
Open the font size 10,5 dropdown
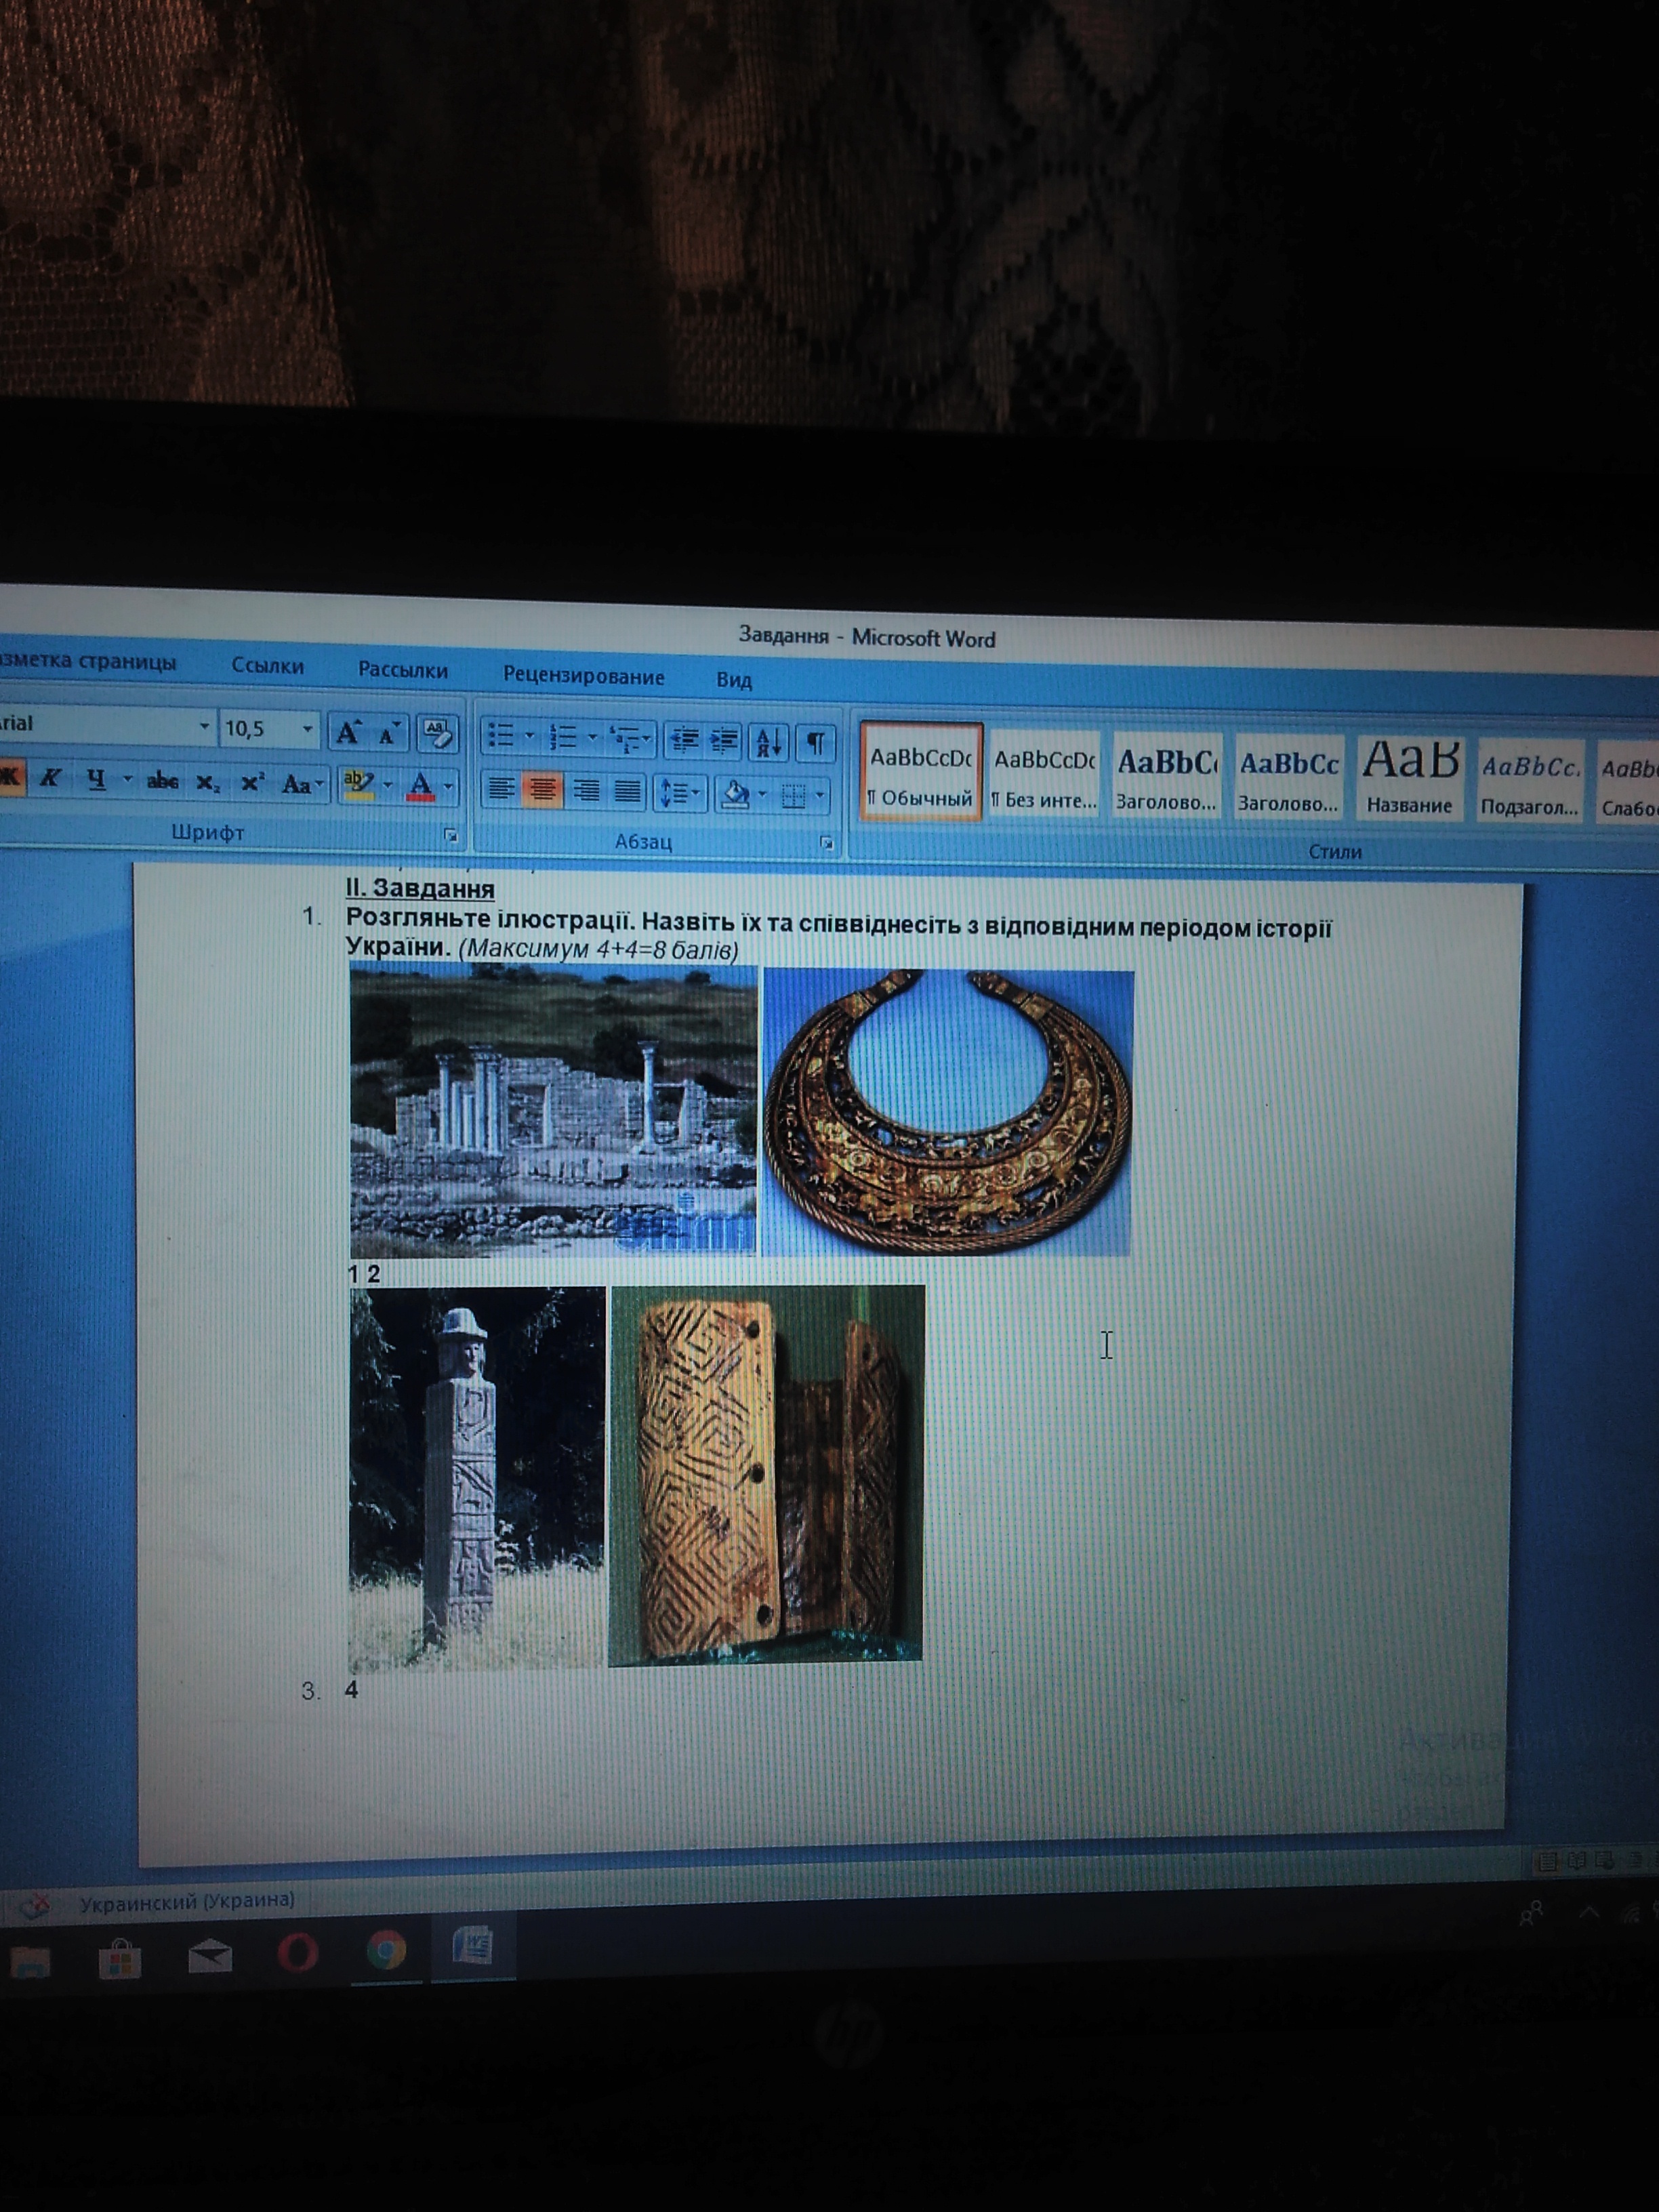coord(307,729)
